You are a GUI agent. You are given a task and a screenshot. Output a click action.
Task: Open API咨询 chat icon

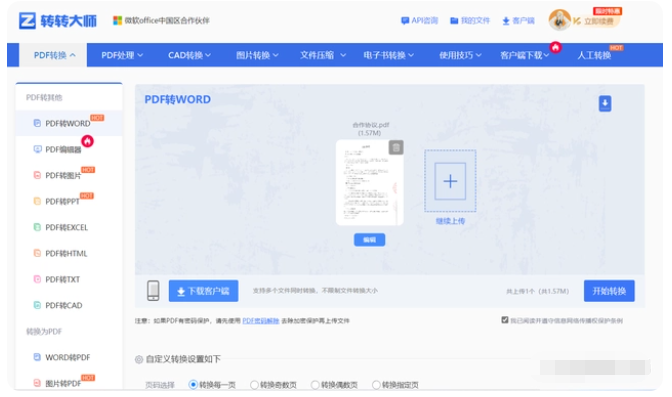pos(405,21)
